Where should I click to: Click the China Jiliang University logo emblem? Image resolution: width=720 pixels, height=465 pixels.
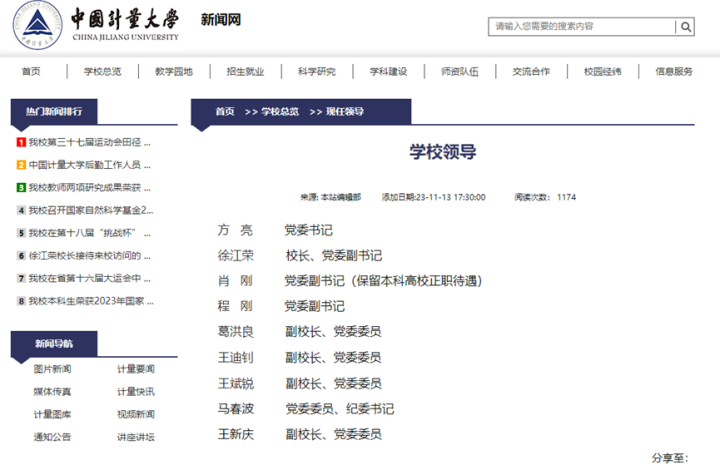click(34, 28)
